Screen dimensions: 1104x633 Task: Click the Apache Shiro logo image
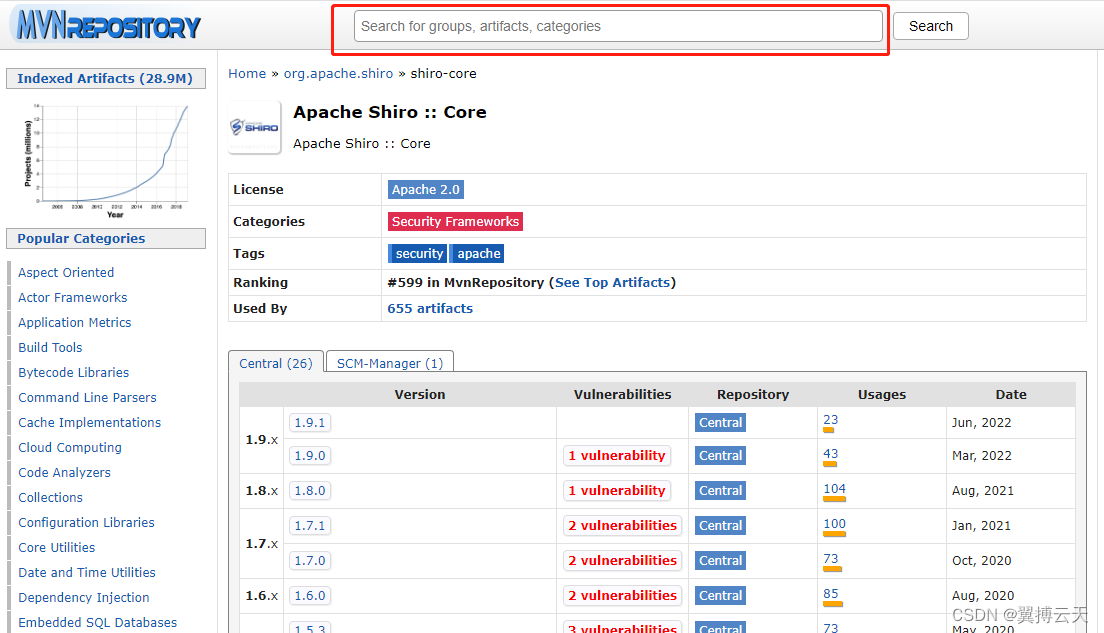tap(254, 127)
